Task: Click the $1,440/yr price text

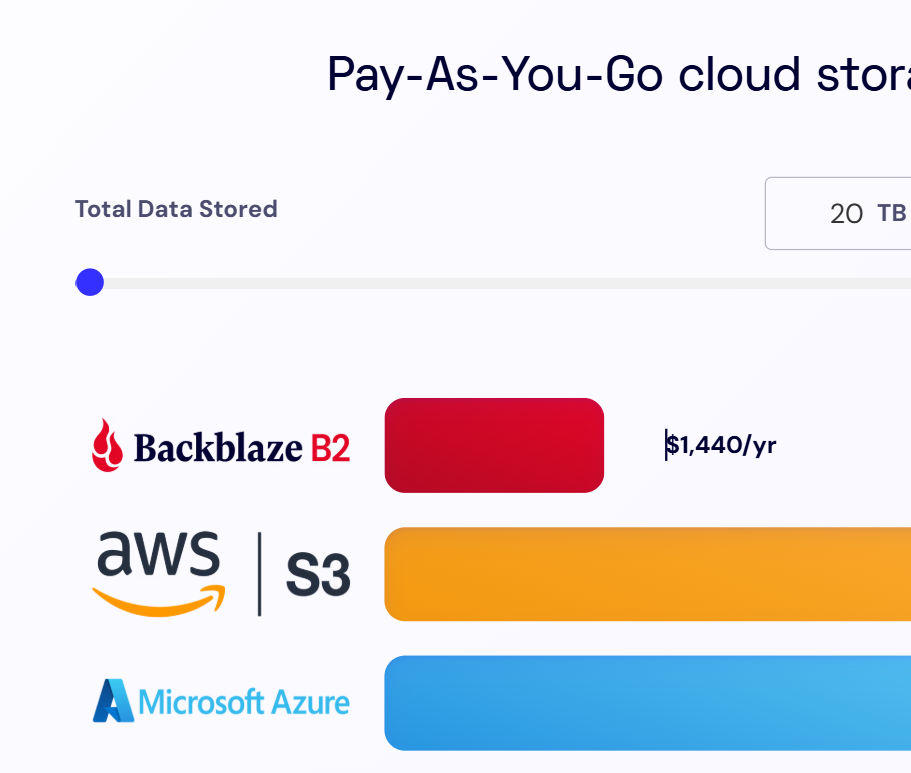Action: pyautogui.click(x=721, y=445)
